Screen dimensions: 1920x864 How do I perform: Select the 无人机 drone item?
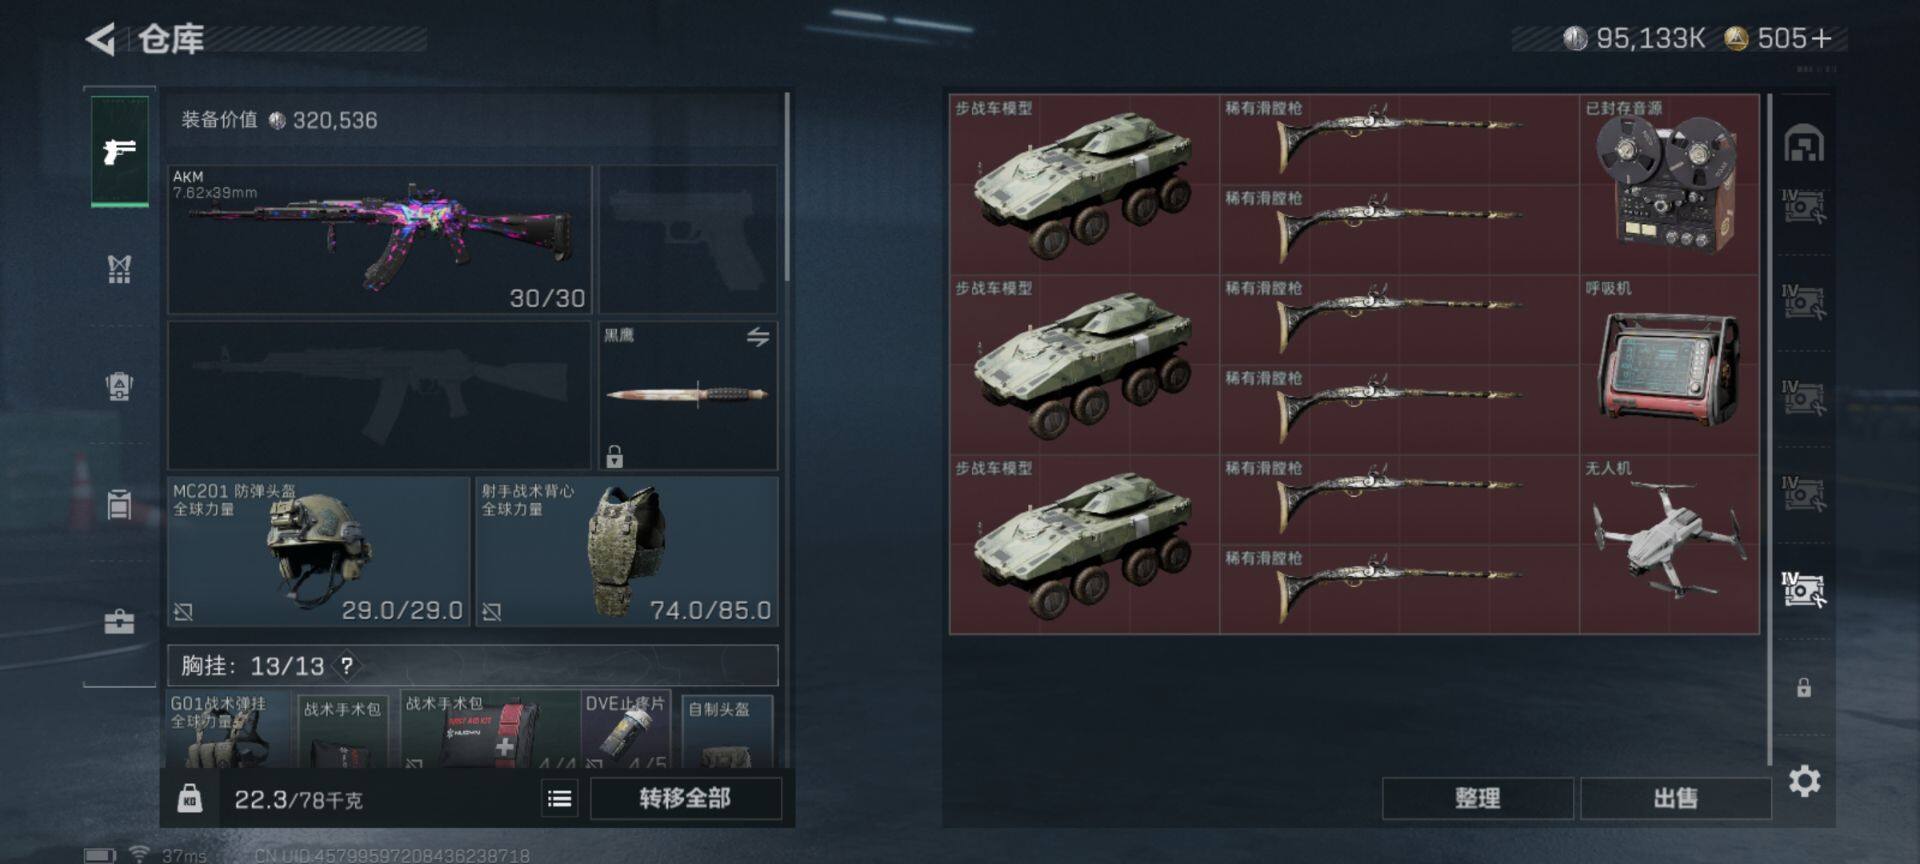click(1669, 544)
